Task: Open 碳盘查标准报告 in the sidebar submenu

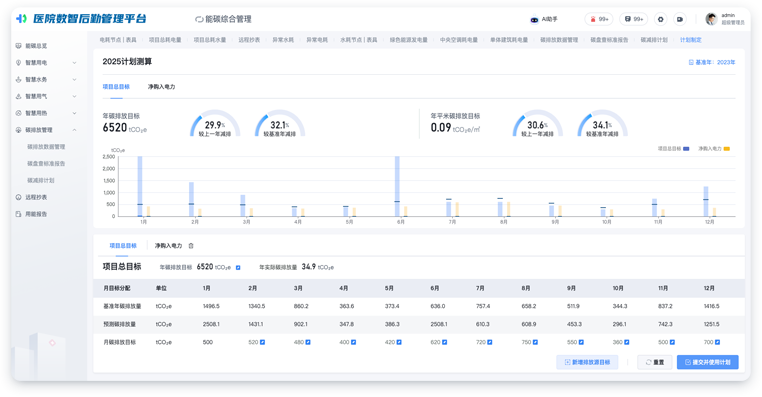Action: coord(46,164)
